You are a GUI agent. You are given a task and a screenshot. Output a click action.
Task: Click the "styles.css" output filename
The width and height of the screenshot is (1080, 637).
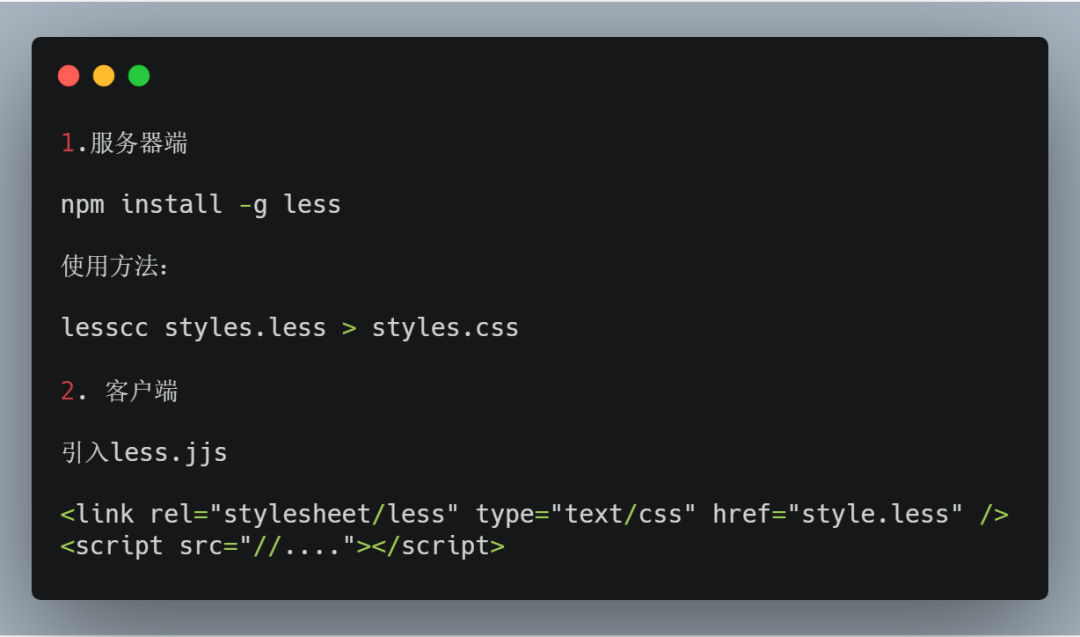445,328
